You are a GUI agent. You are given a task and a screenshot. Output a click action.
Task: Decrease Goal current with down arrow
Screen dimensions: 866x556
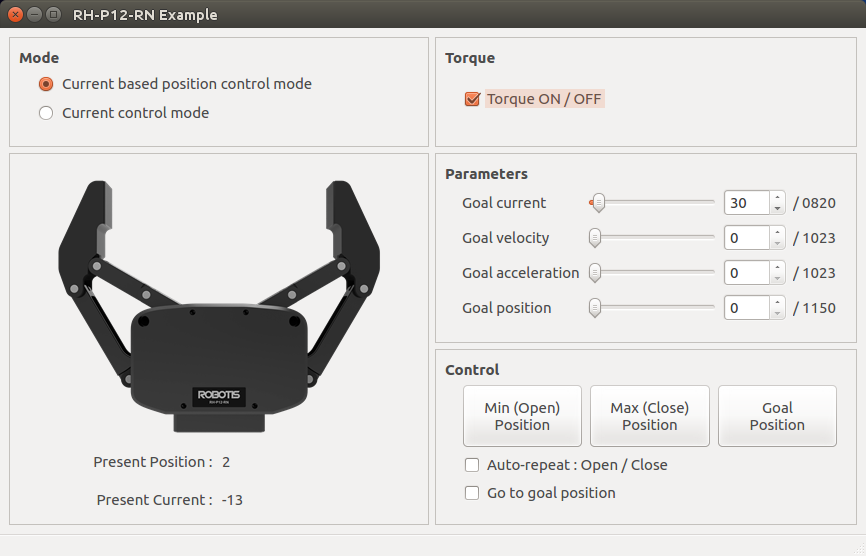(x=777, y=209)
